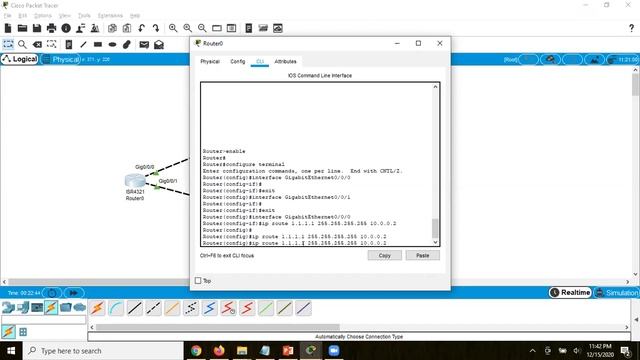The image size is (640, 360).
Task: Zoom in on the workspace
Action: click(x=173, y=28)
